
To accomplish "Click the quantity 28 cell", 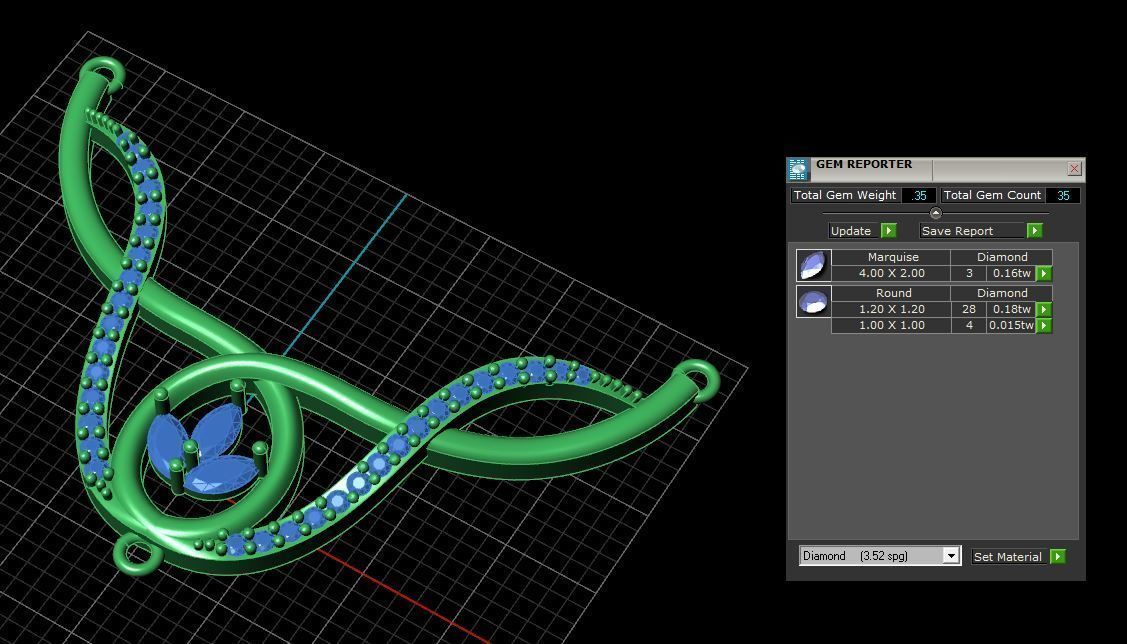I will tap(969, 309).
